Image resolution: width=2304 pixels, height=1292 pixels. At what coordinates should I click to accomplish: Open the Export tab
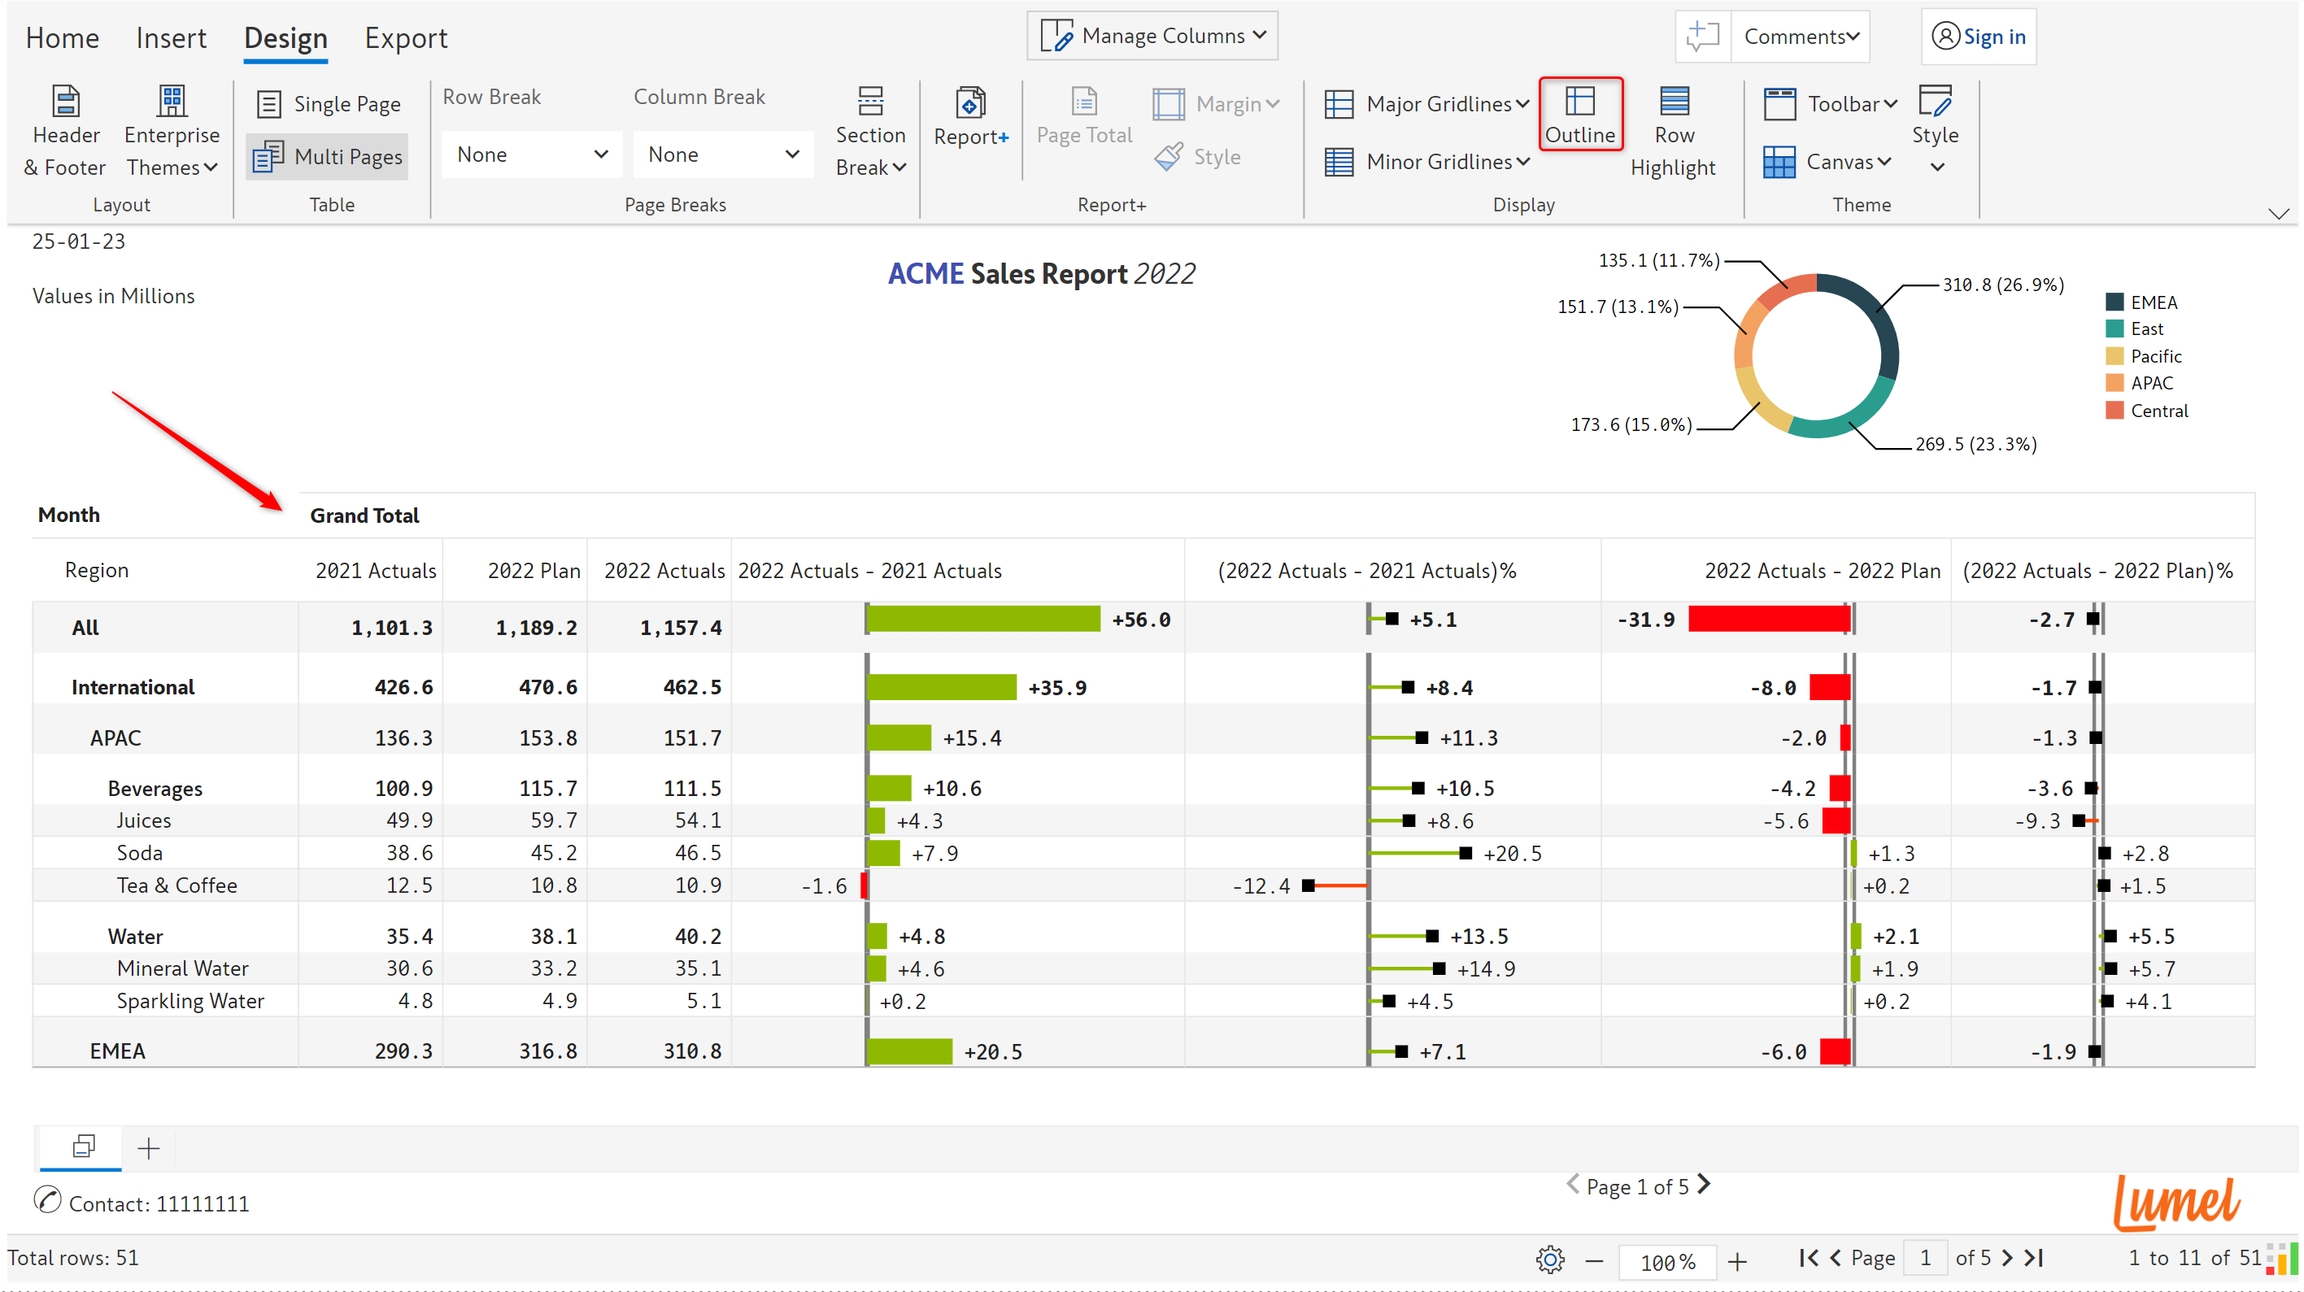pyautogui.click(x=405, y=38)
